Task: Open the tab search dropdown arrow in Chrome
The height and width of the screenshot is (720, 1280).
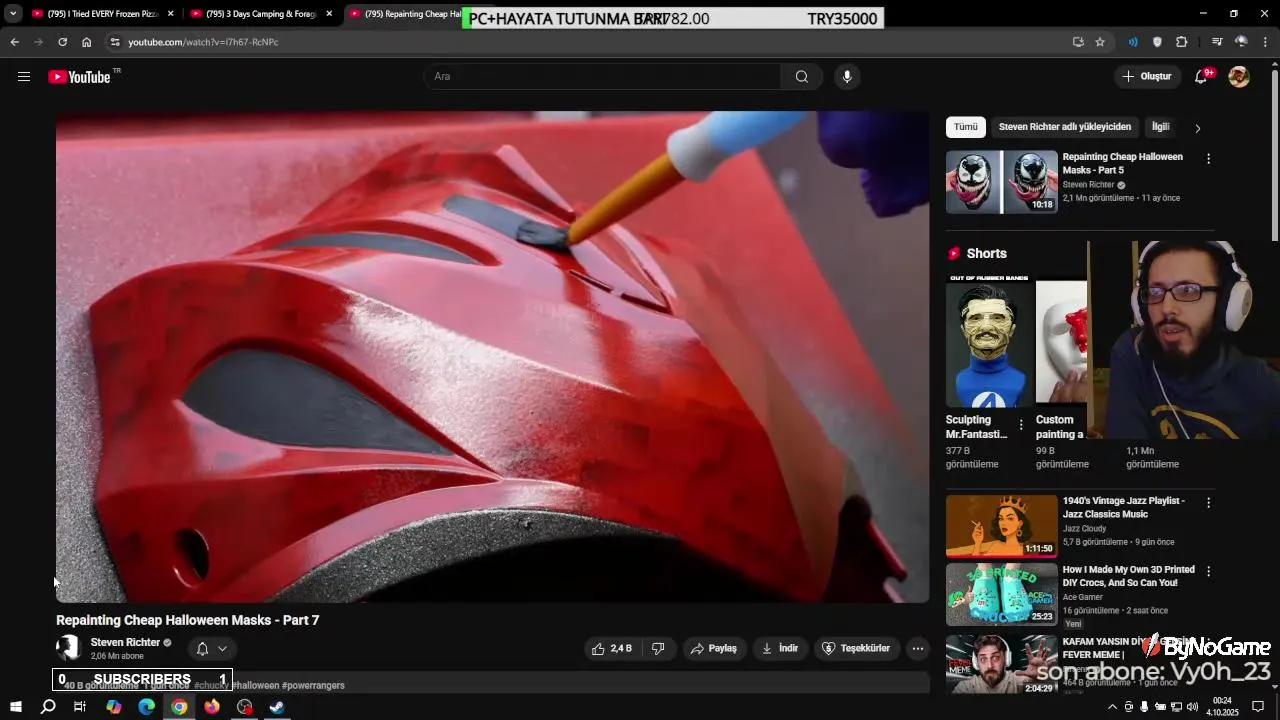Action: point(13,14)
